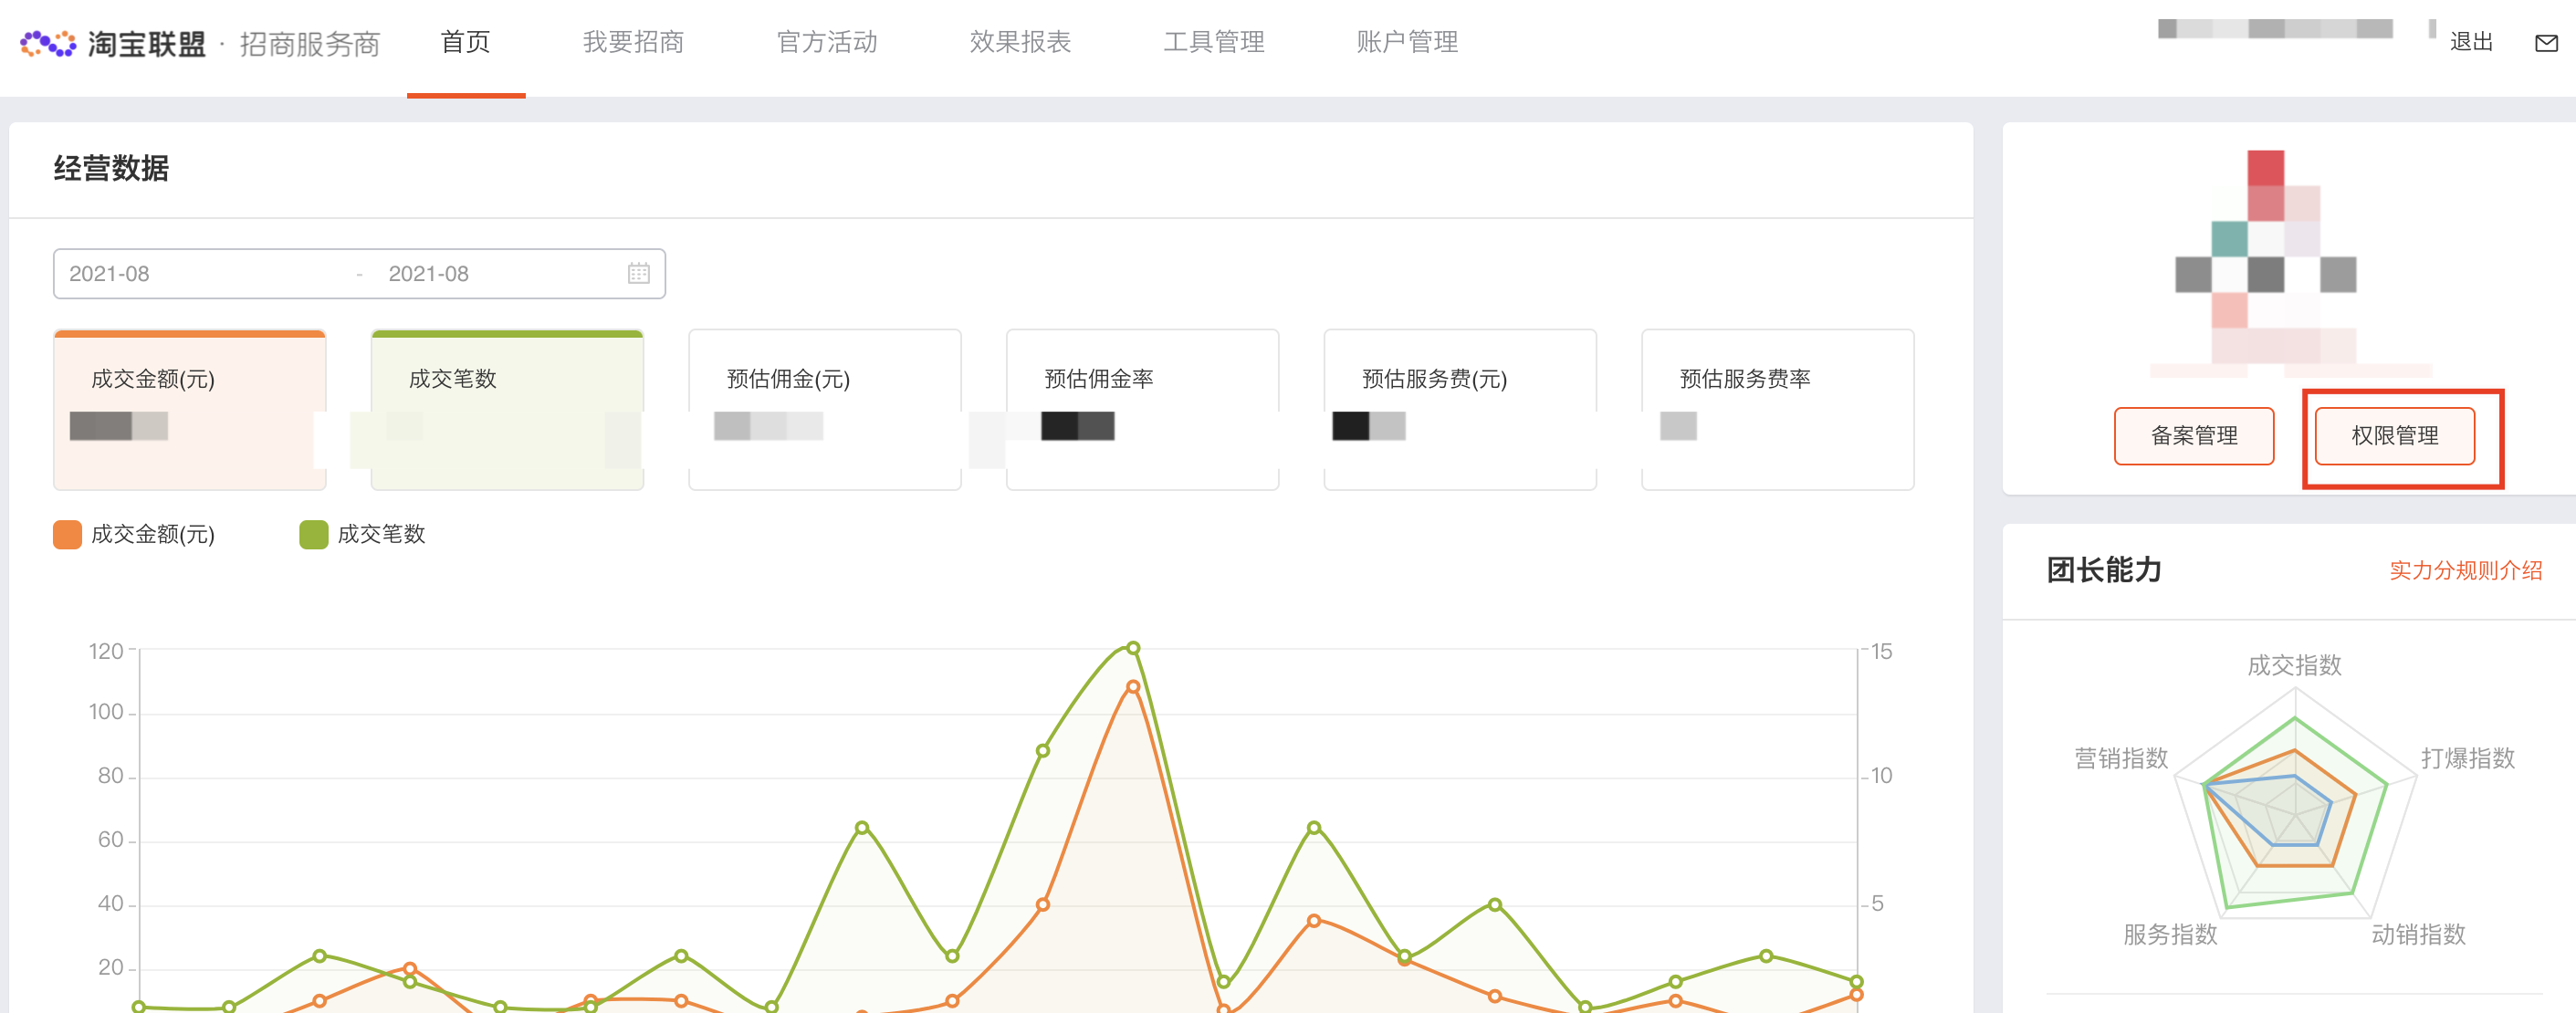Select the 预估佣金率 metric card
The height and width of the screenshot is (1013, 2576).
(1142, 410)
